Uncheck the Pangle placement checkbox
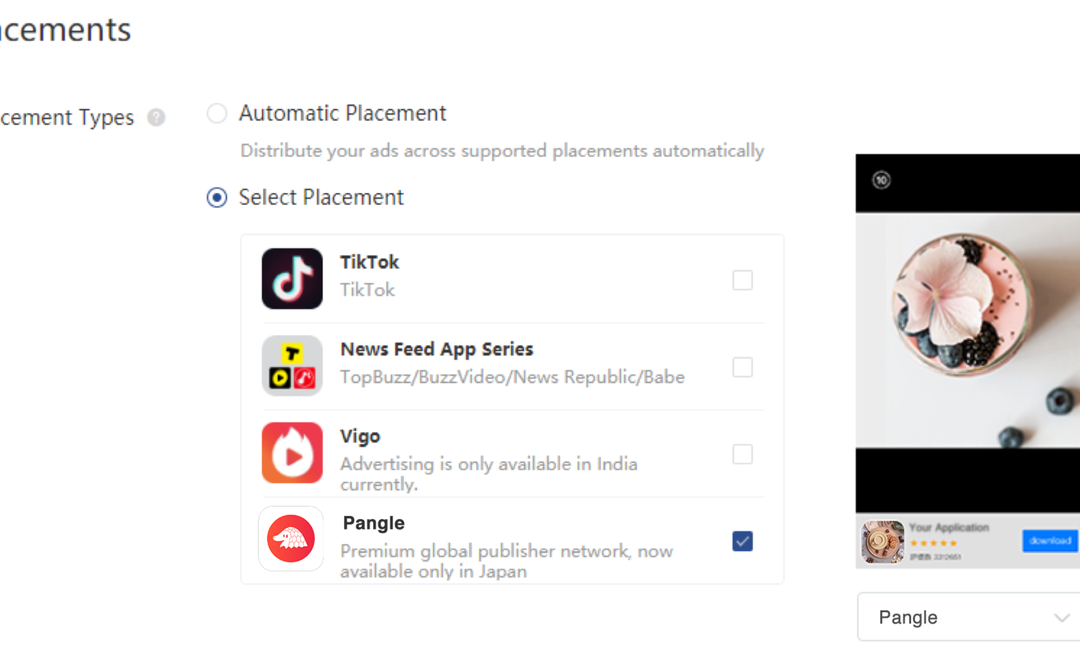 (742, 541)
